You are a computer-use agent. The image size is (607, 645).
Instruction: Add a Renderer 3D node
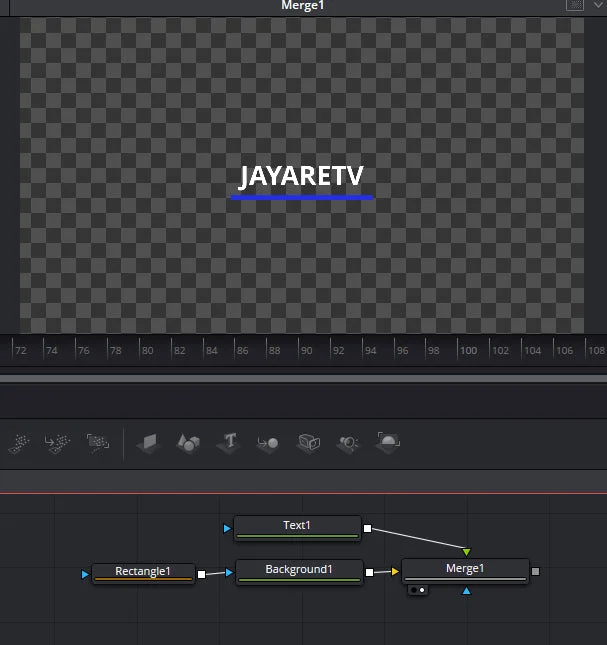(388, 443)
